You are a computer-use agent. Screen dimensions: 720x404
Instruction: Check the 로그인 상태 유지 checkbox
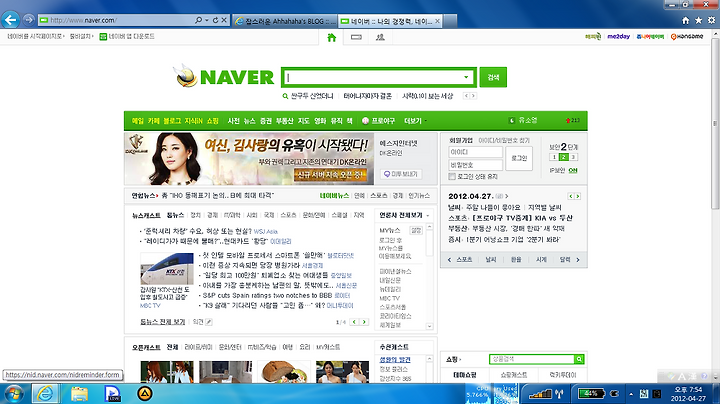point(452,177)
